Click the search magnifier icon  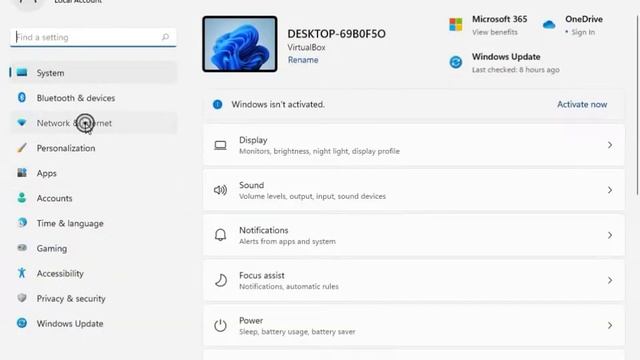pos(165,37)
